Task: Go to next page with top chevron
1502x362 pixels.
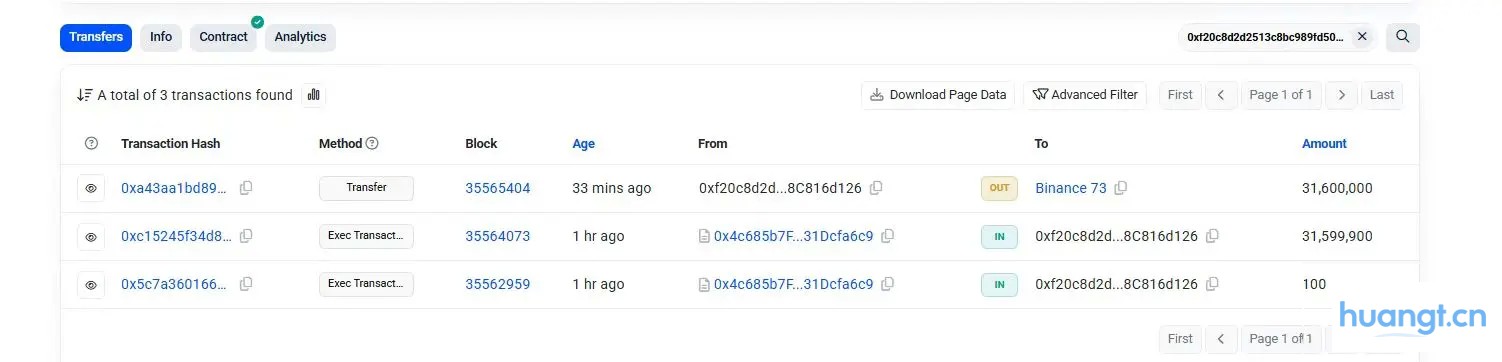Action: tap(1341, 95)
